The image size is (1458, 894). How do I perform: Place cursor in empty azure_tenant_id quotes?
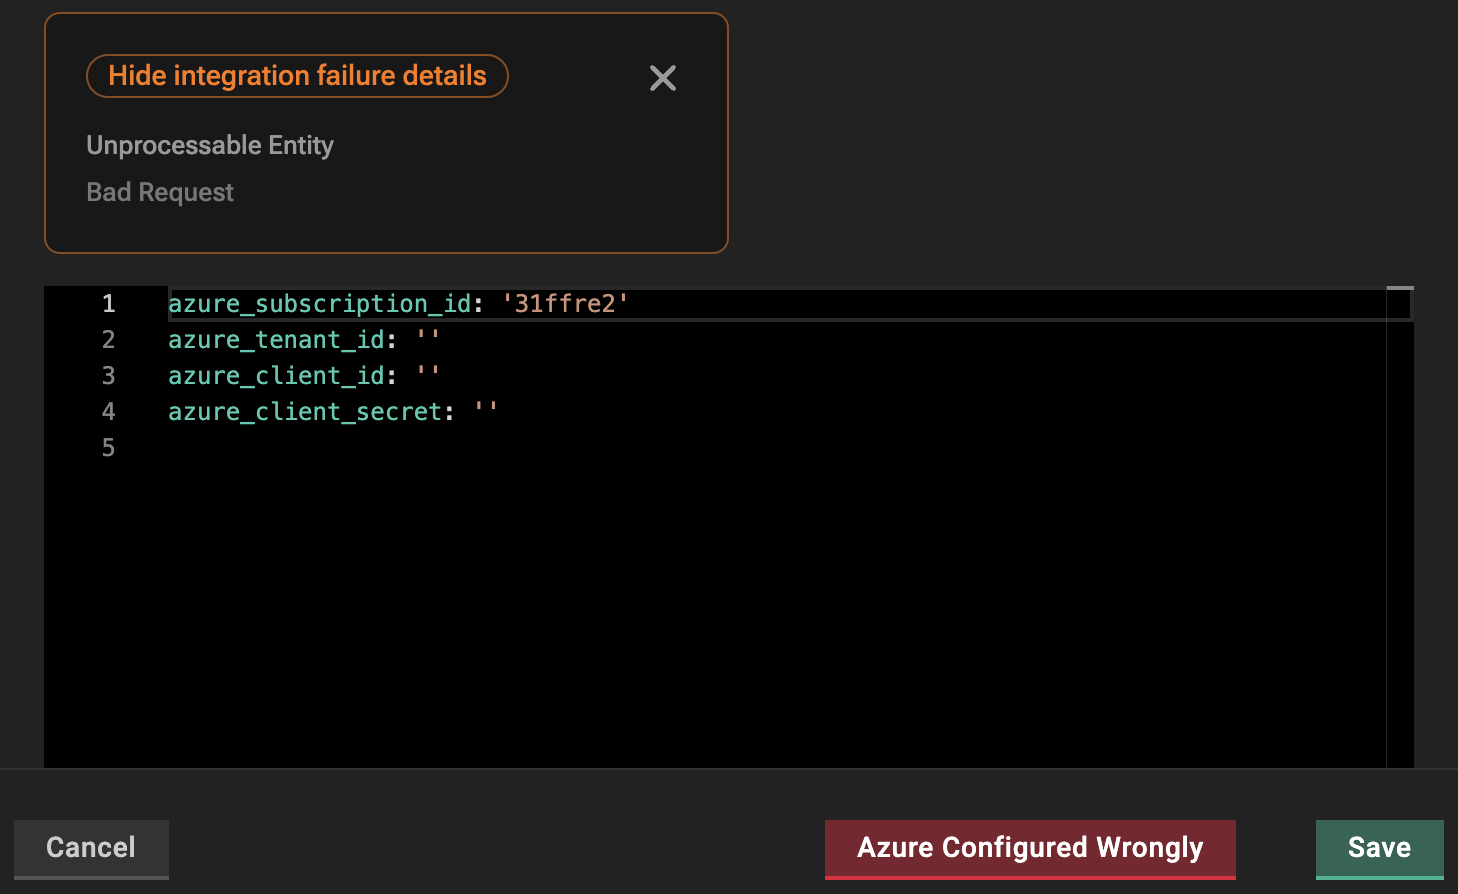pos(429,340)
